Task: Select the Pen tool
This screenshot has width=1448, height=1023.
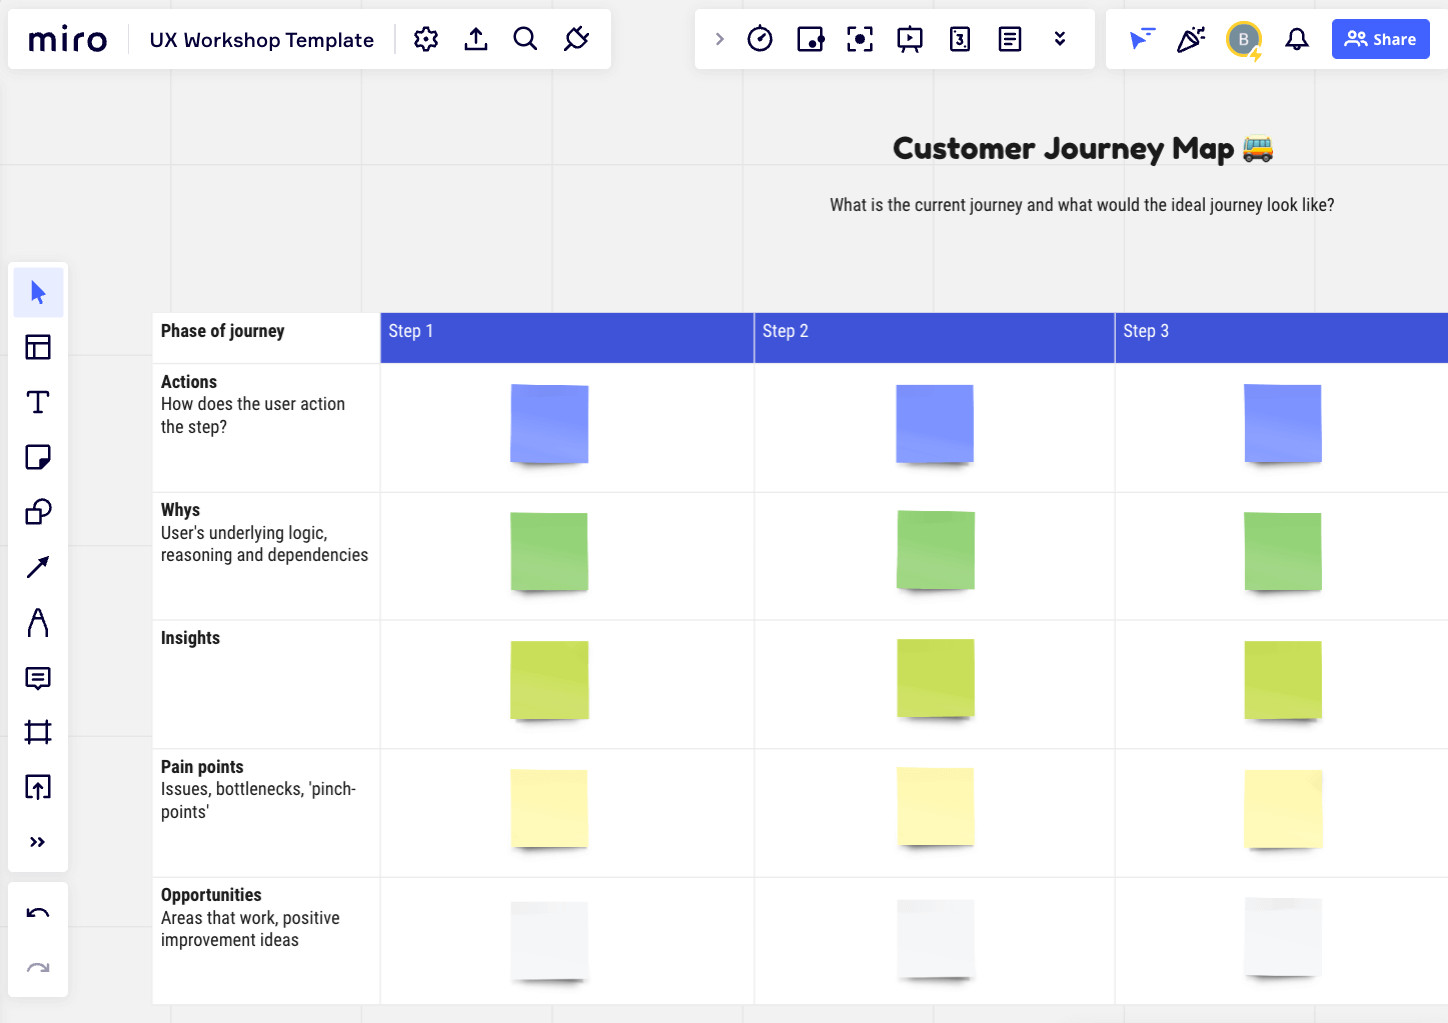Action: click(x=38, y=622)
